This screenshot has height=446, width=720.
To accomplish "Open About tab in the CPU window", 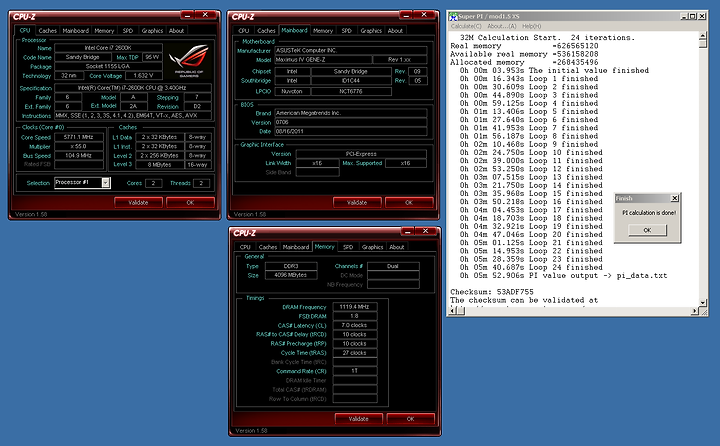I will [176, 31].
